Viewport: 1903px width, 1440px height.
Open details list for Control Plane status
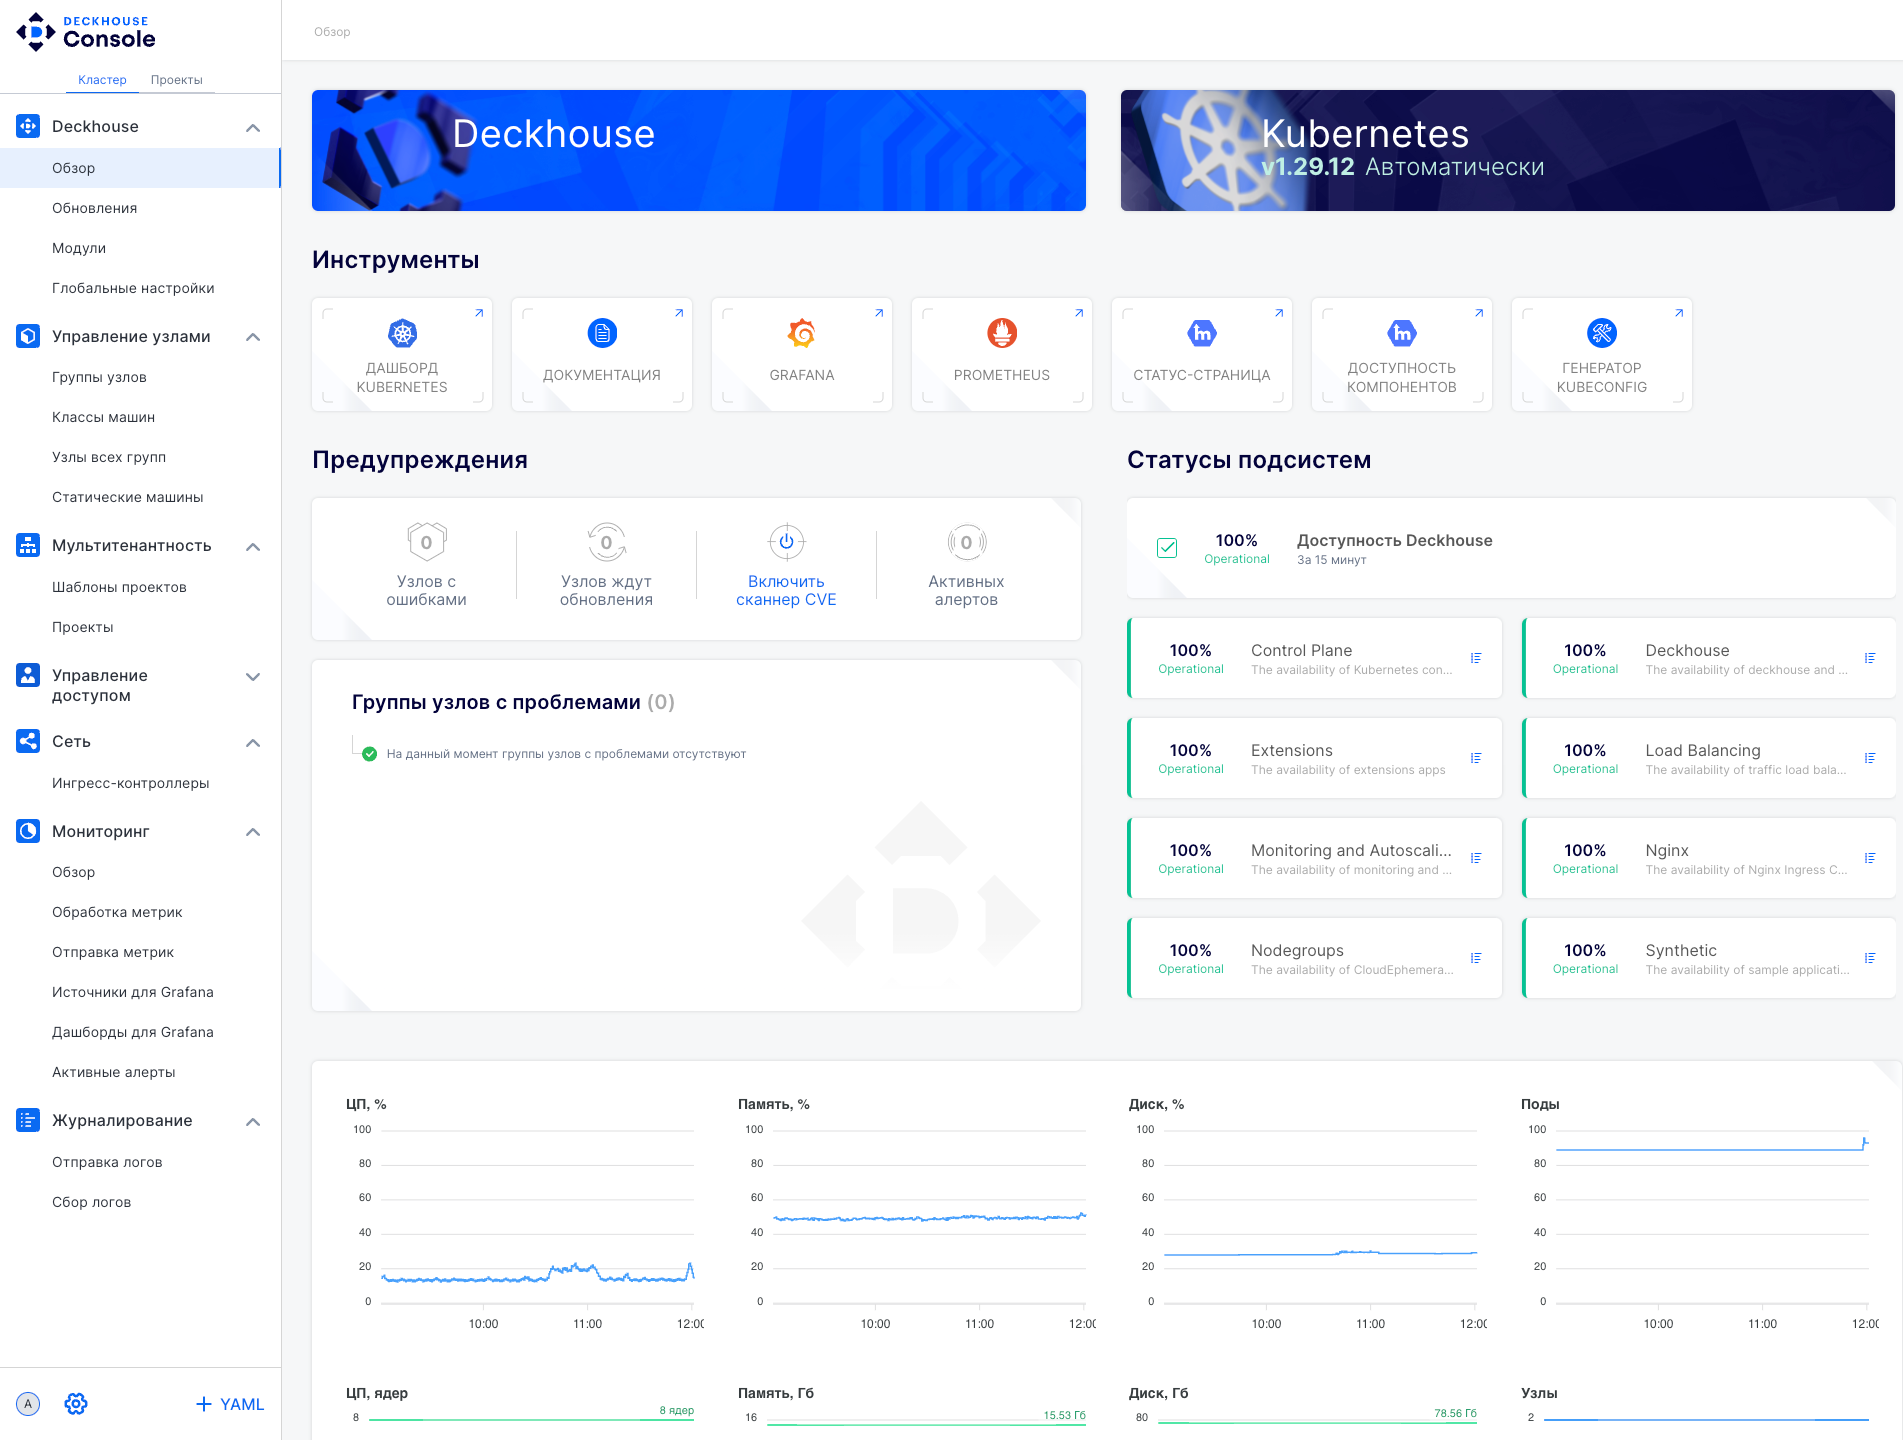tap(1477, 658)
